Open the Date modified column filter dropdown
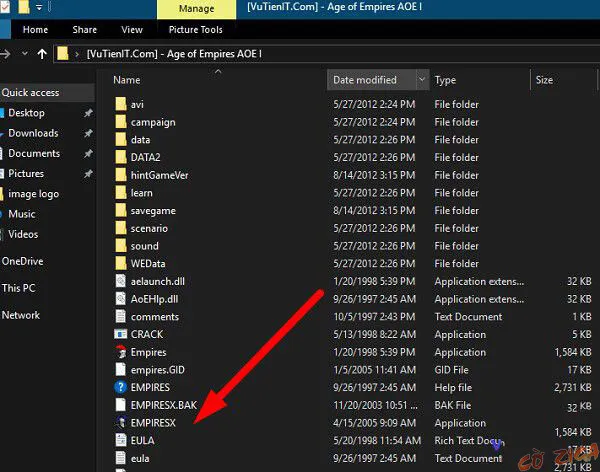The image size is (600, 472). (x=421, y=80)
